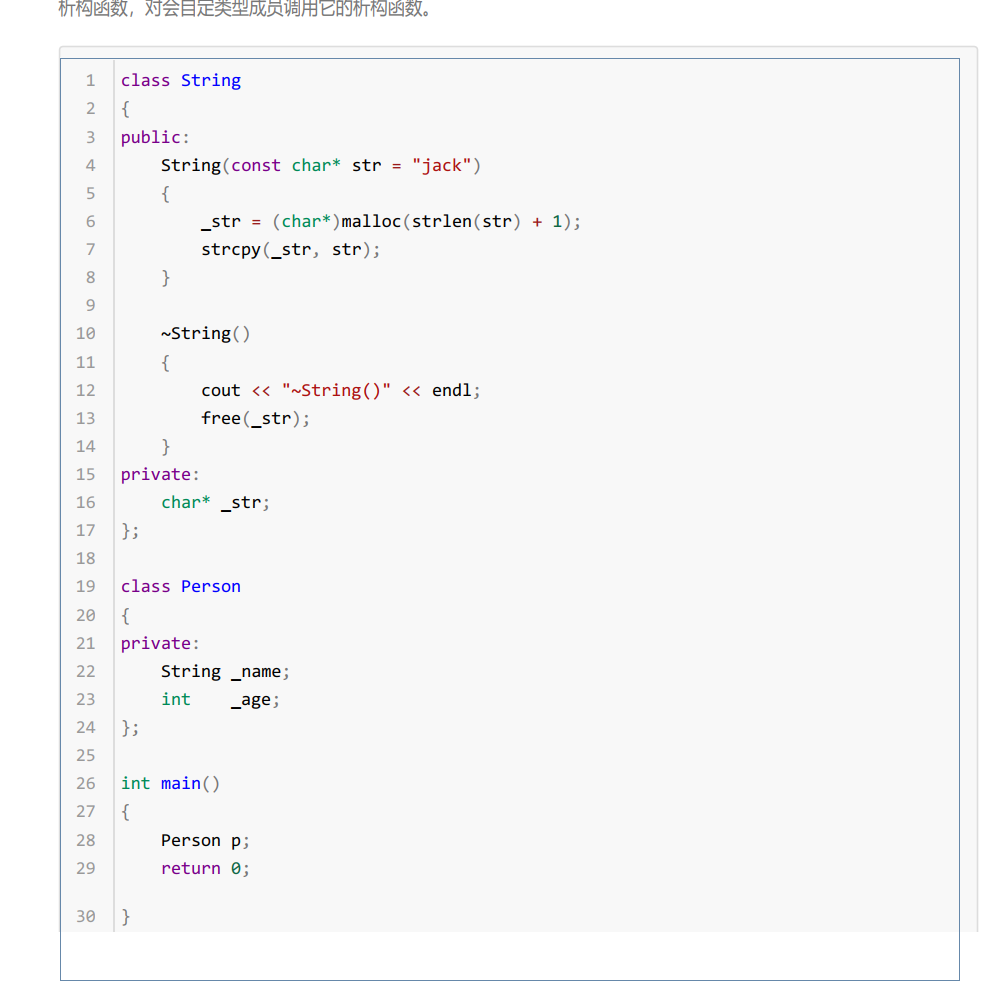Click the 'private:' keyword on line 15

[x=160, y=474]
